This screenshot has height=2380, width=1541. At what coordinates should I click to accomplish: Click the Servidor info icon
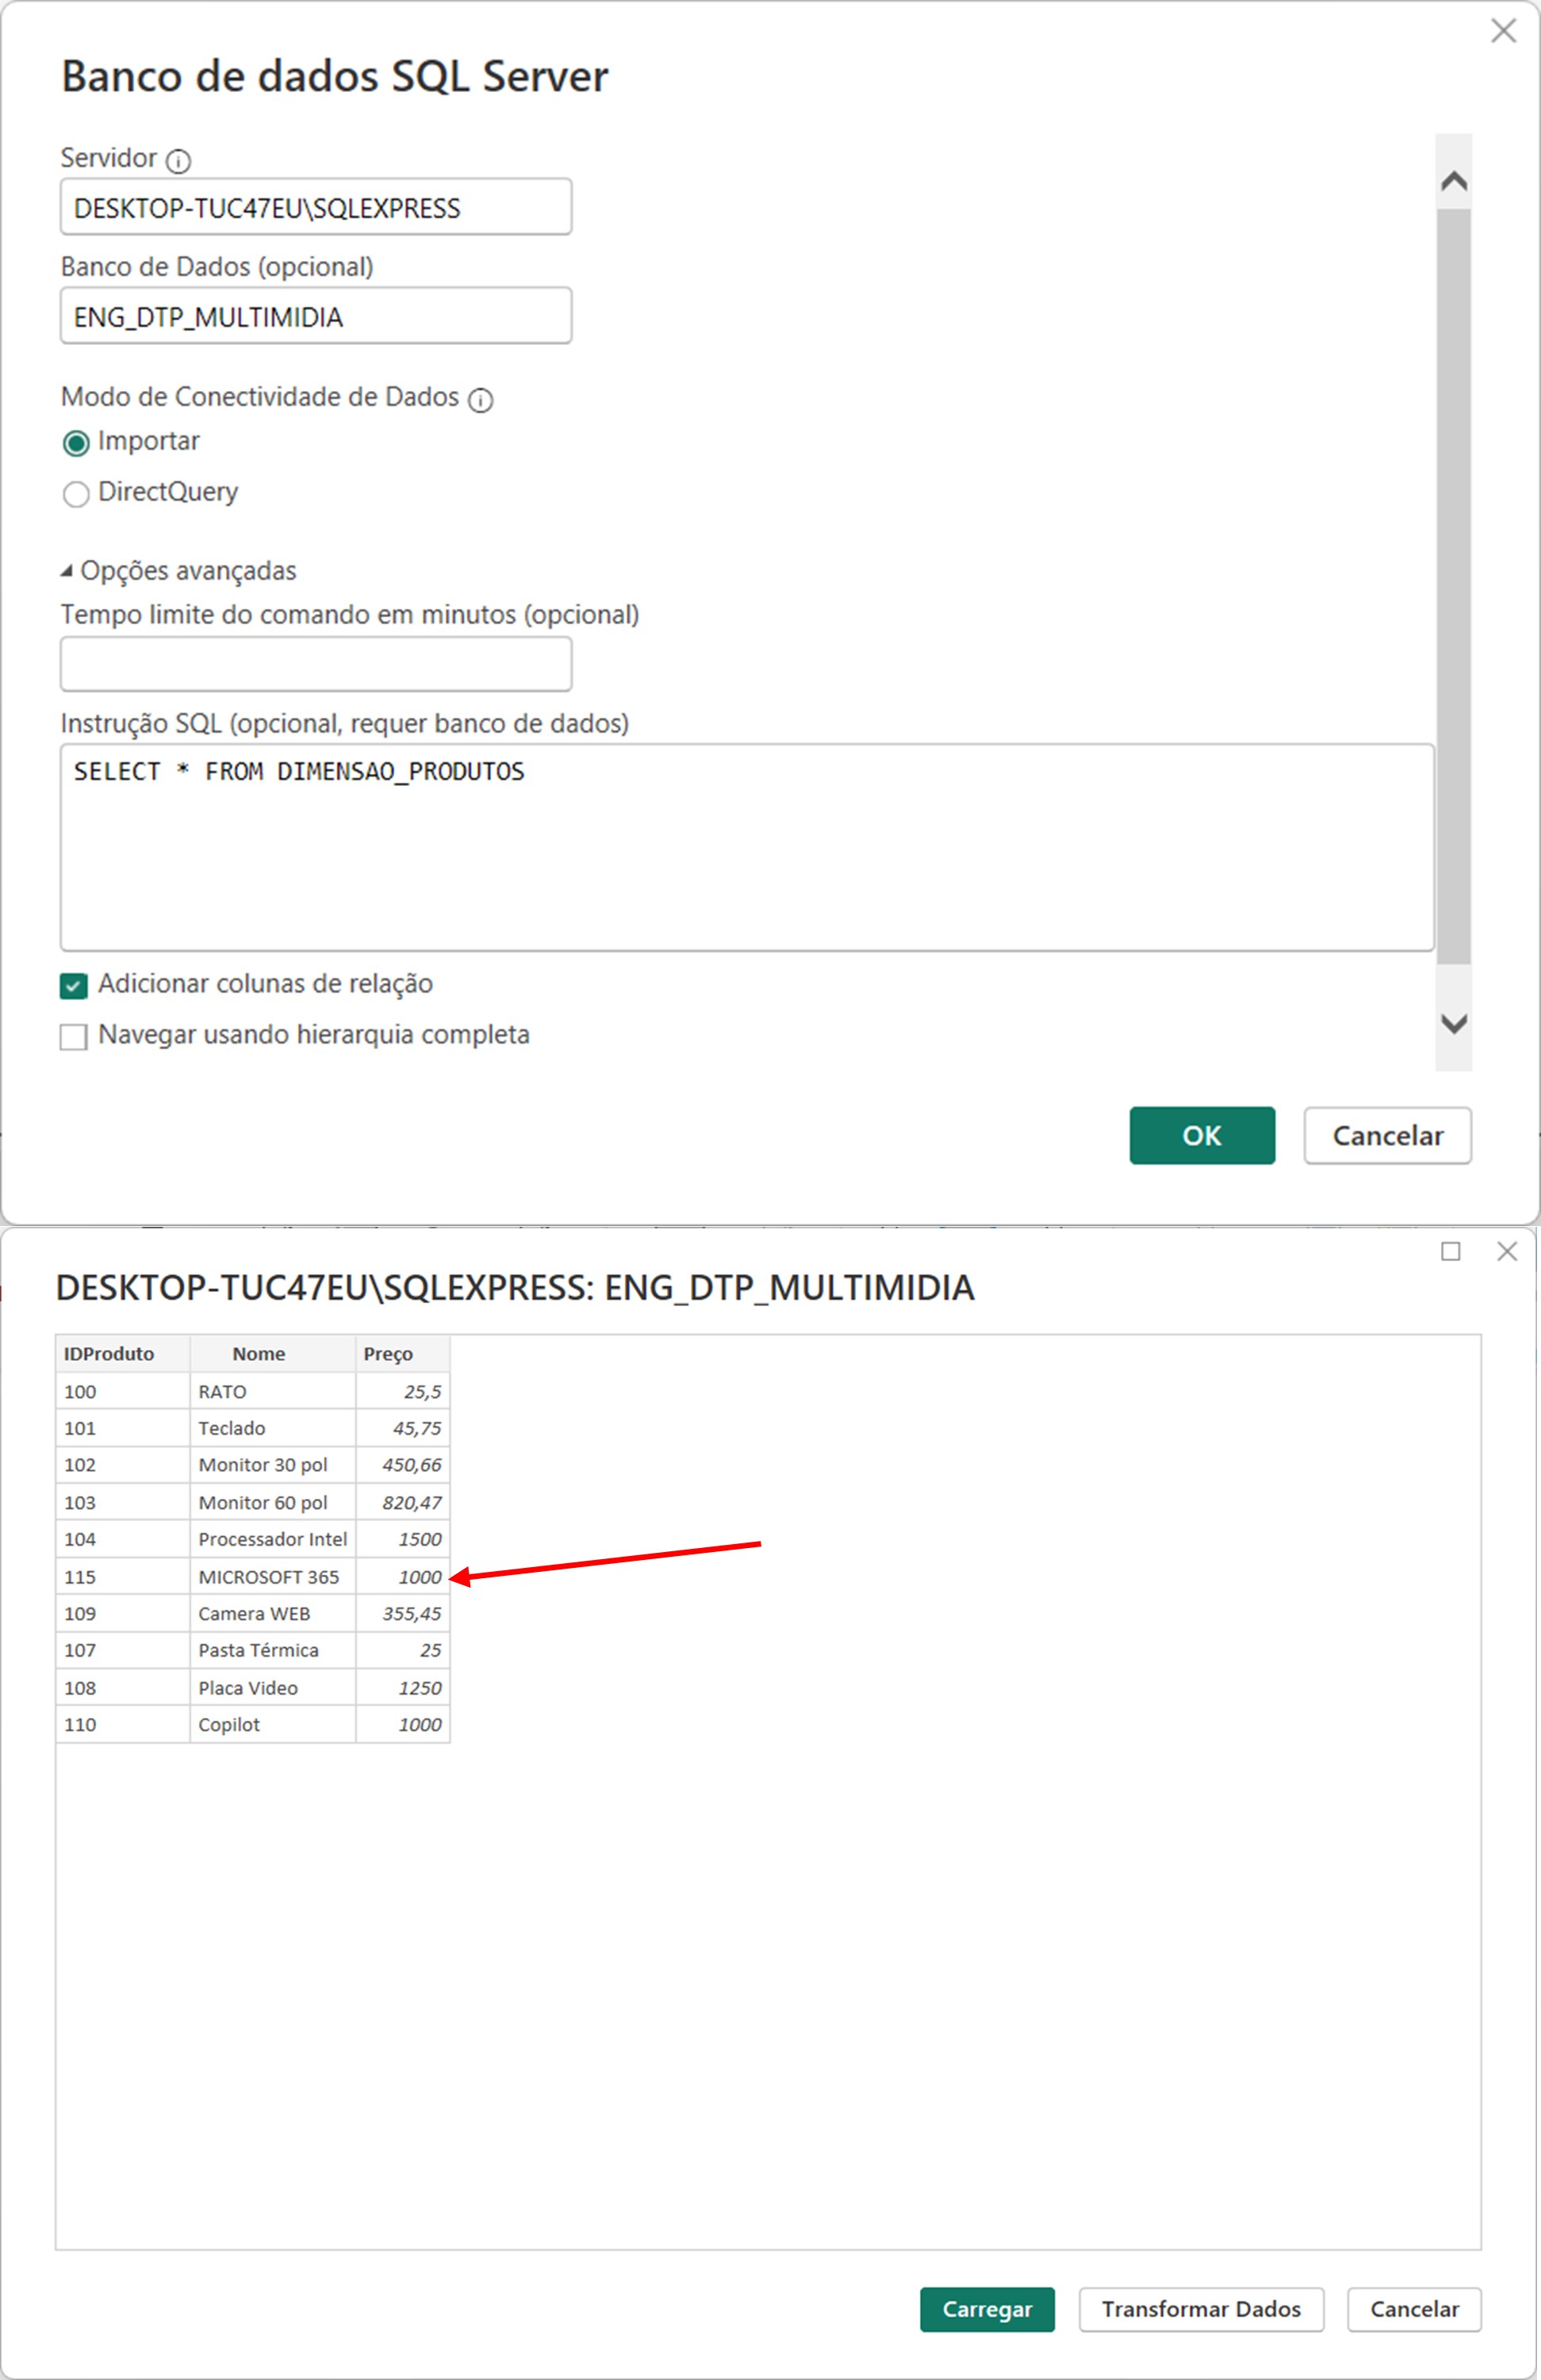tap(178, 160)
